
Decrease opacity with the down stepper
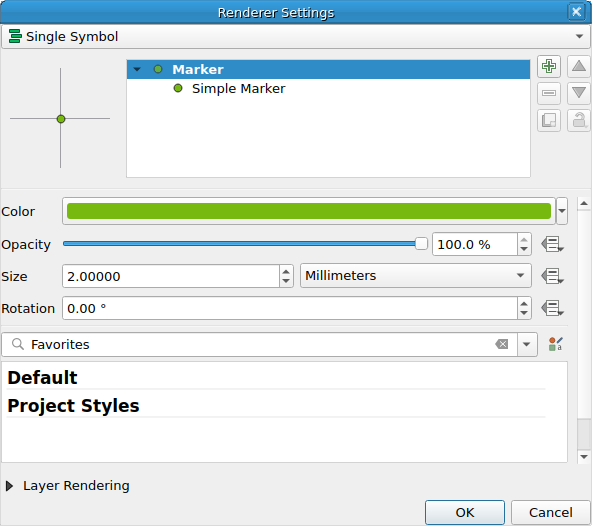click(524, 249)
